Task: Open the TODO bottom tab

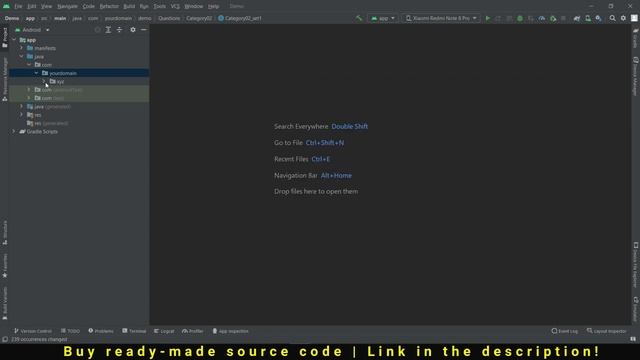Action: click(71, 331)
